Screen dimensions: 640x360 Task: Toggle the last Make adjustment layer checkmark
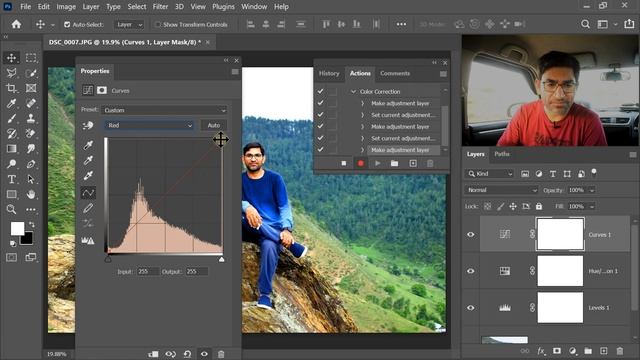coord(320,150)
